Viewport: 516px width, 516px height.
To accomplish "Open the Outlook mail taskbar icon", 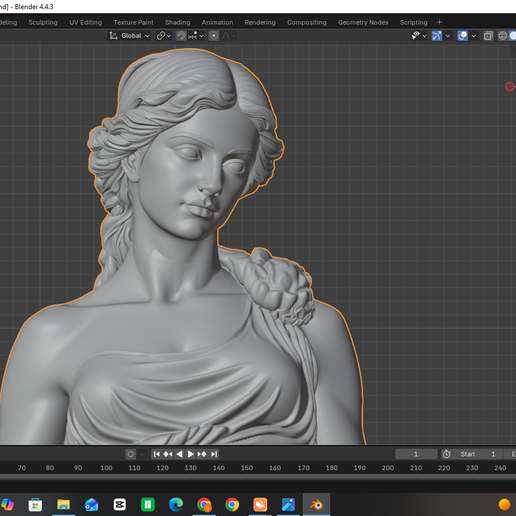I will [91, 505].
